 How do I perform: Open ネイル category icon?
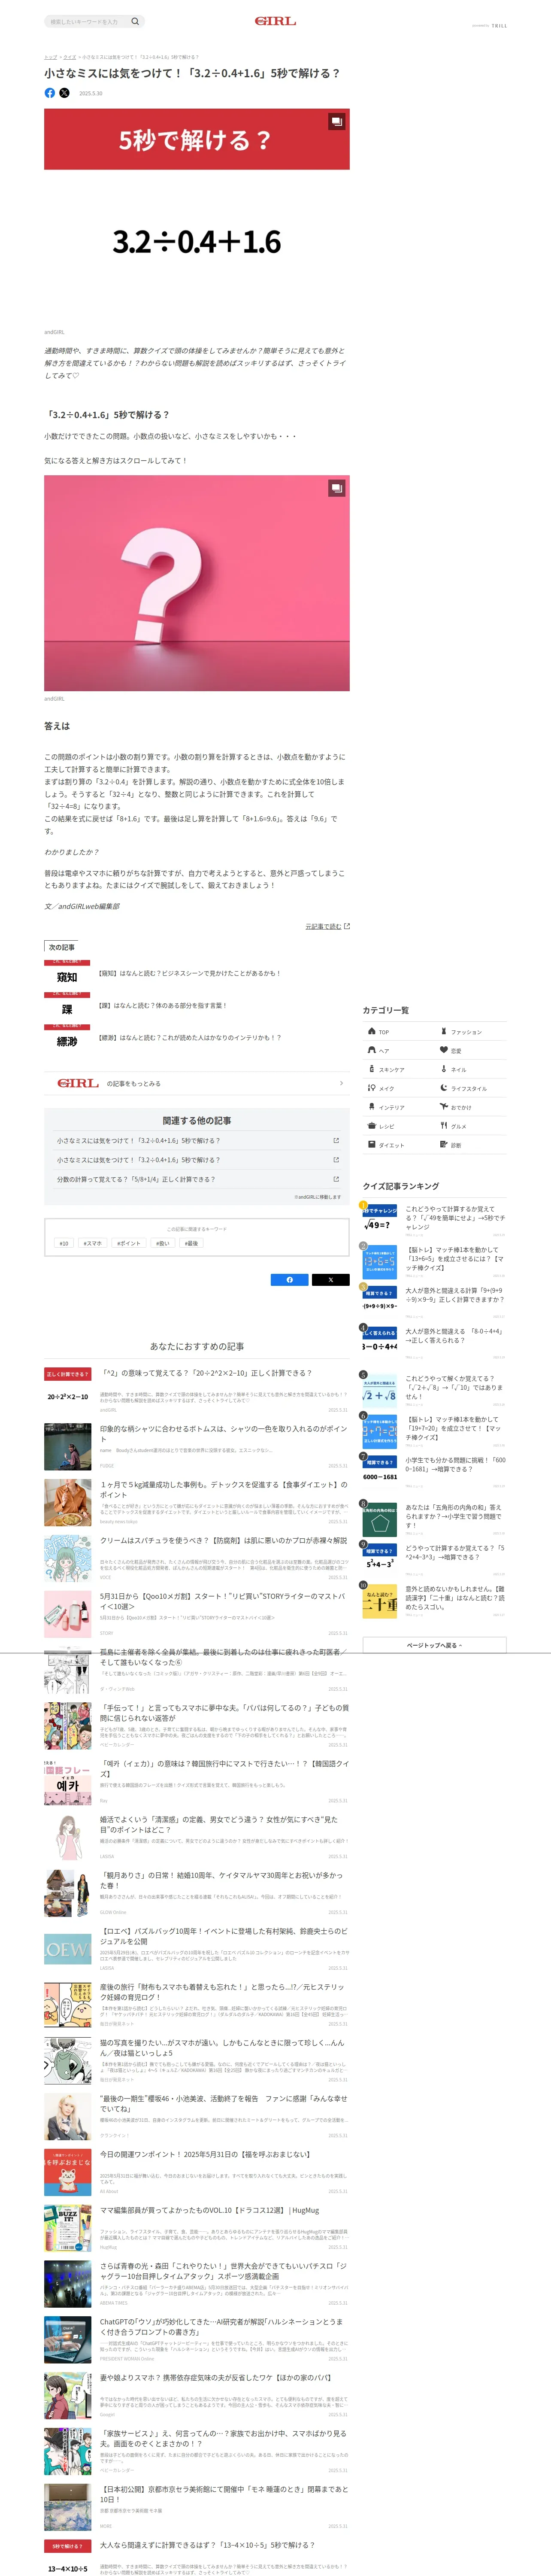click(x=444, y=1069)
